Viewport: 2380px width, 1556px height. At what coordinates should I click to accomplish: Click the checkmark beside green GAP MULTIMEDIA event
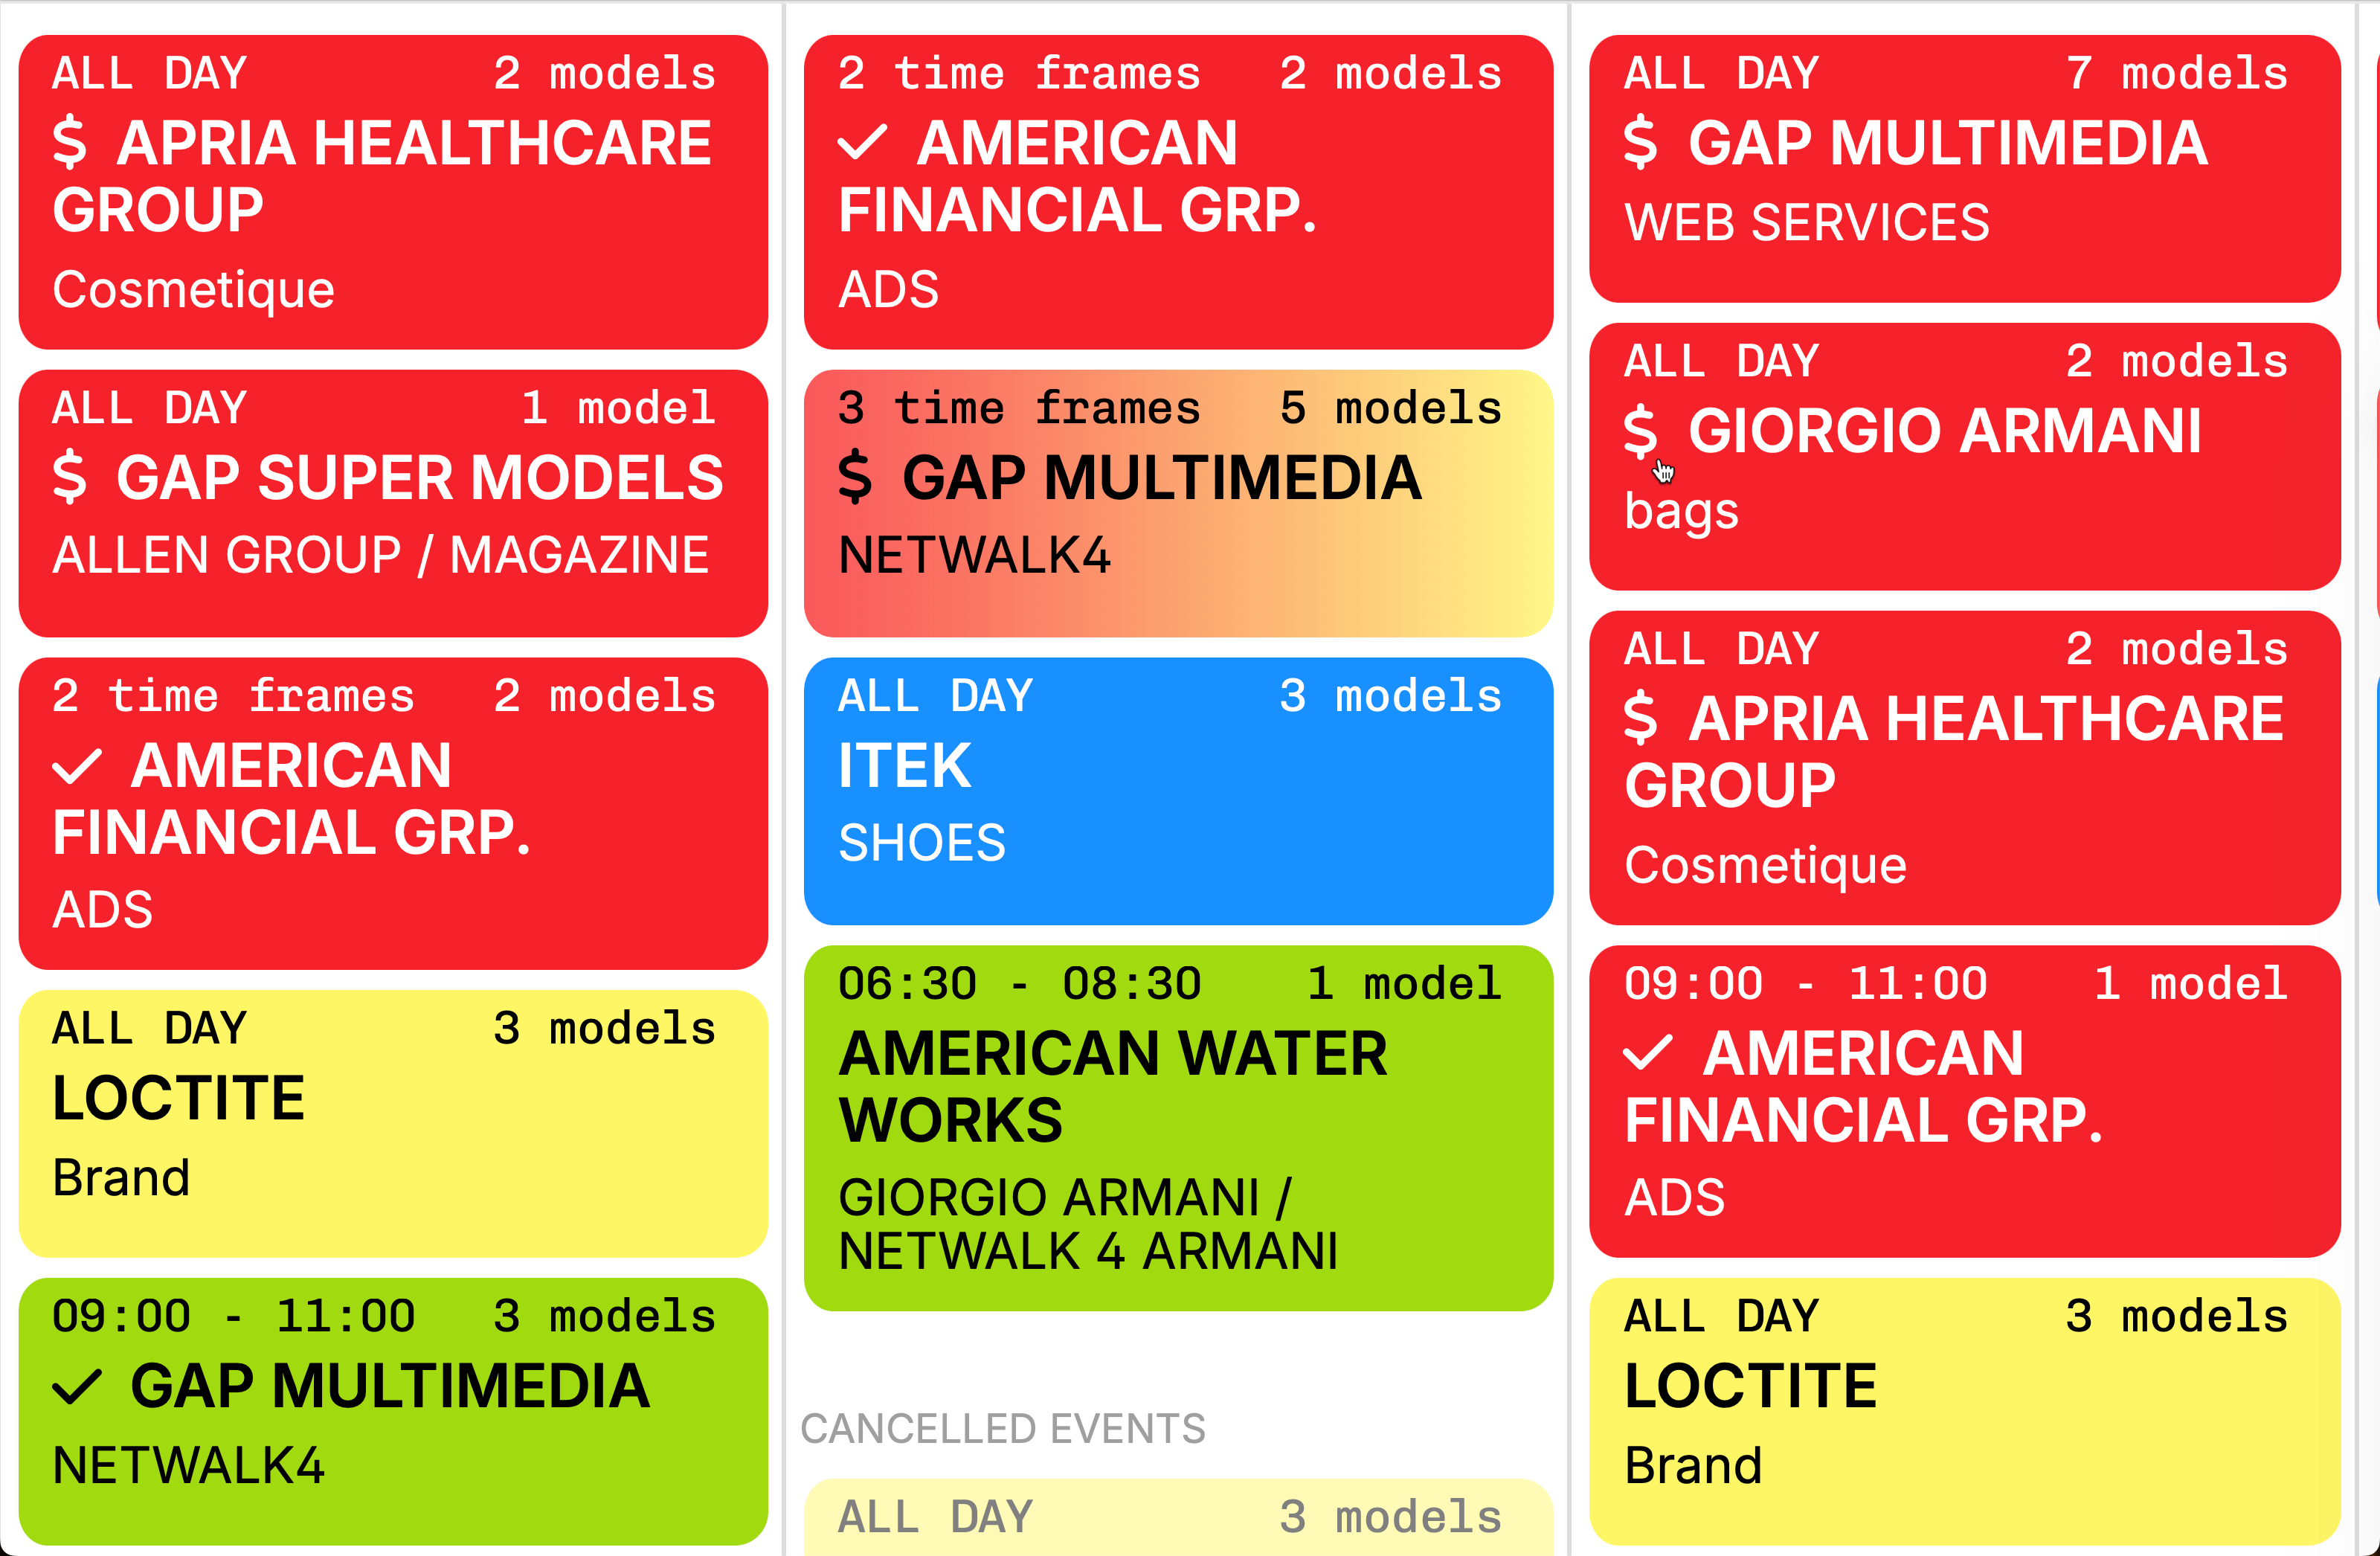(77, 1387)
